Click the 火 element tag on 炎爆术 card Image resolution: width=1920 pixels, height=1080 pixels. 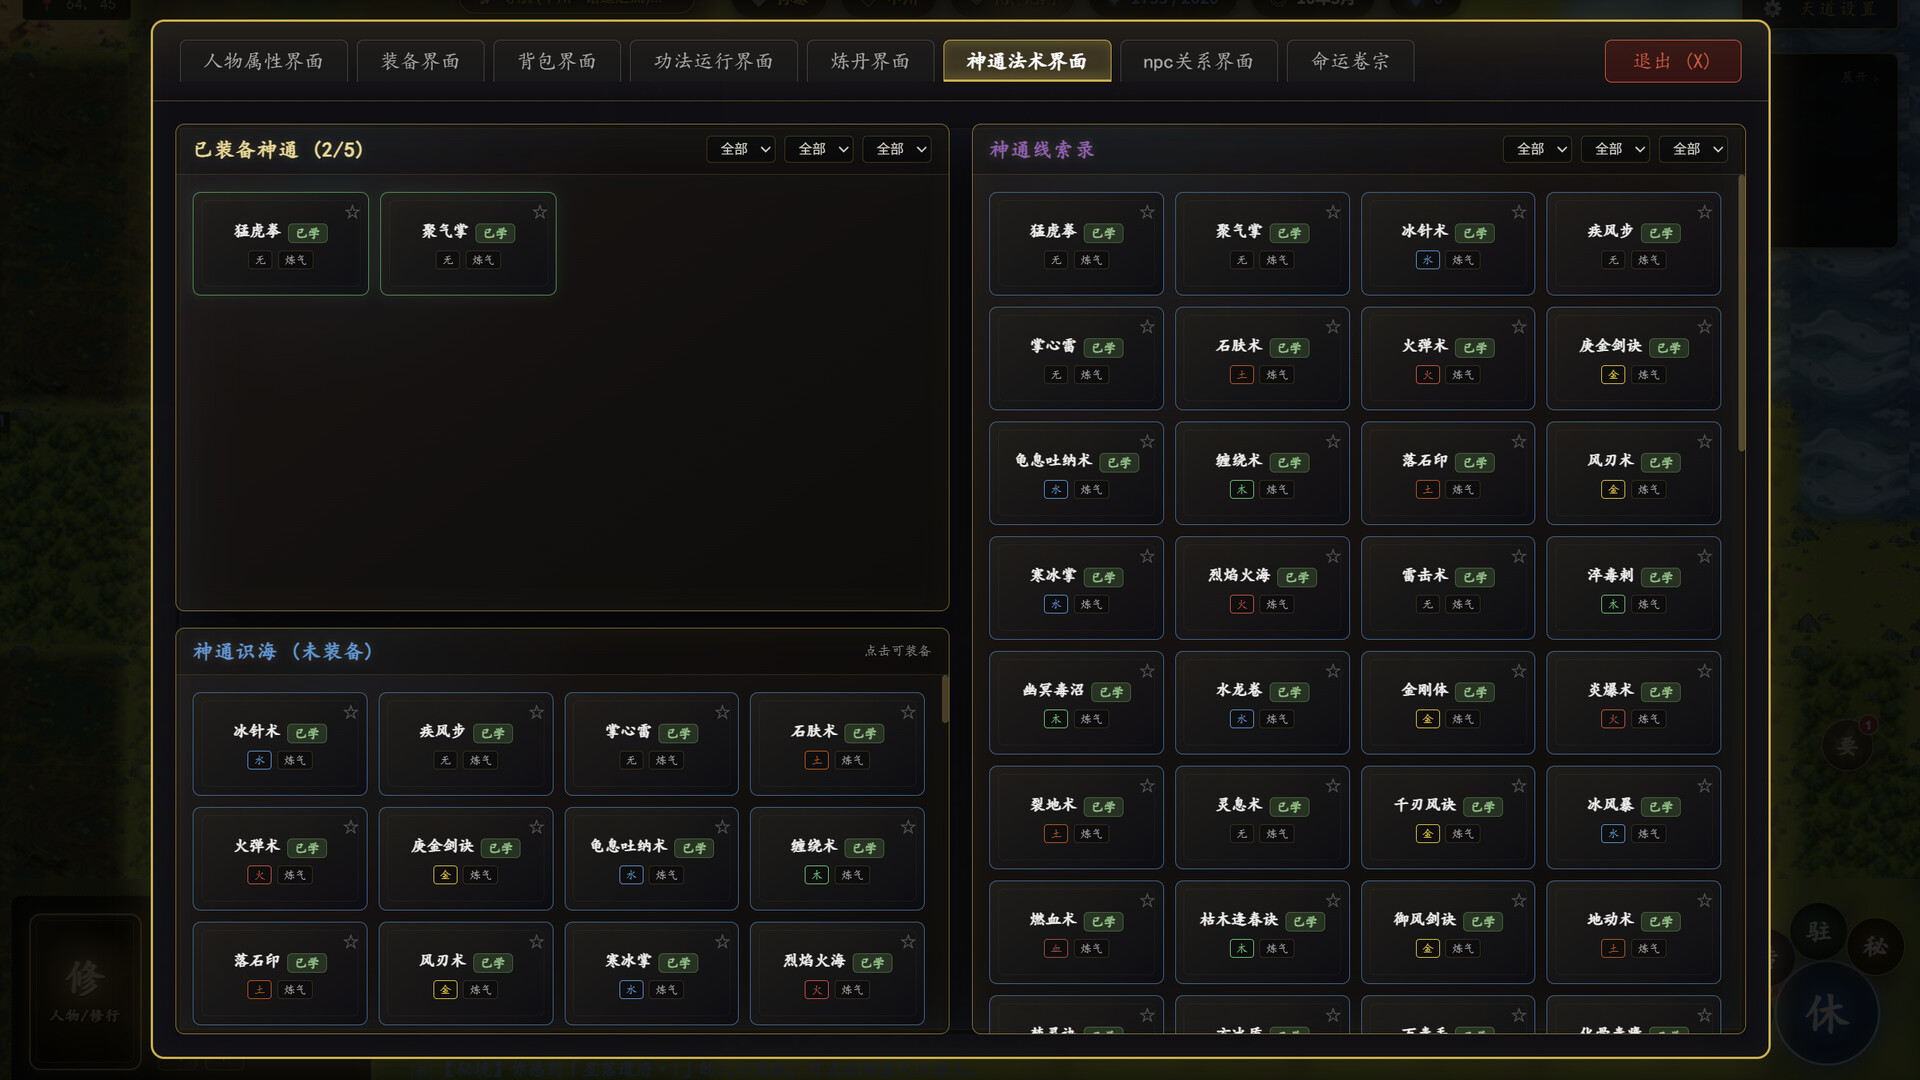[x=1612, y=719]
